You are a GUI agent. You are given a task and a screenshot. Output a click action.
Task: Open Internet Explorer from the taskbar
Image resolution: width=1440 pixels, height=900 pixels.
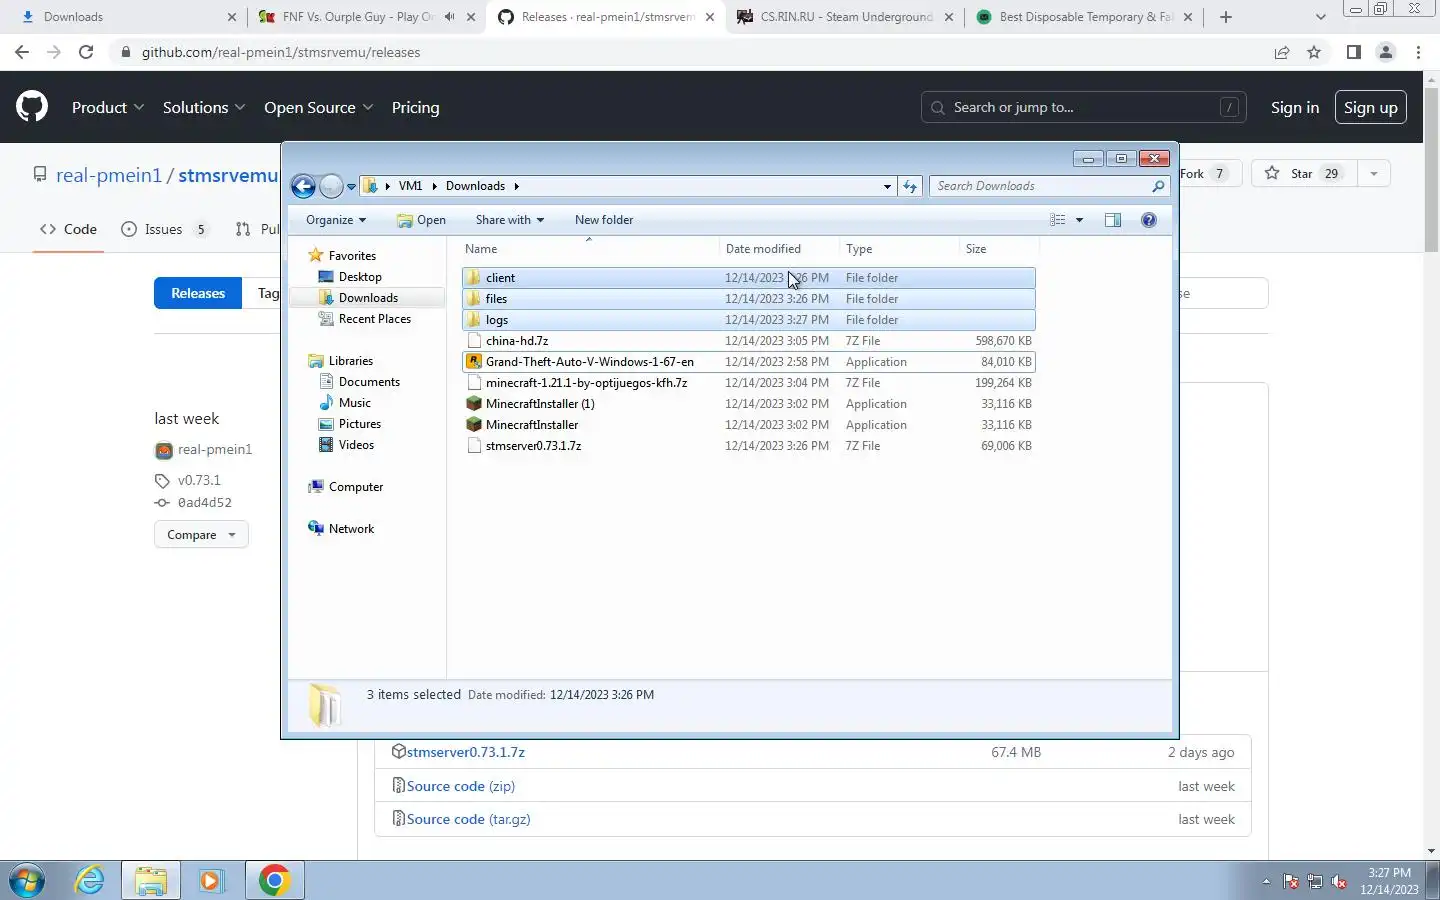pos(90,880)
